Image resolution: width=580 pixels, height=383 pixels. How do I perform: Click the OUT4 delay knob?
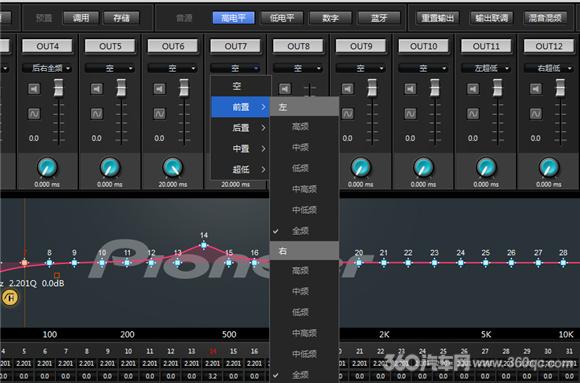click(47, 167)
